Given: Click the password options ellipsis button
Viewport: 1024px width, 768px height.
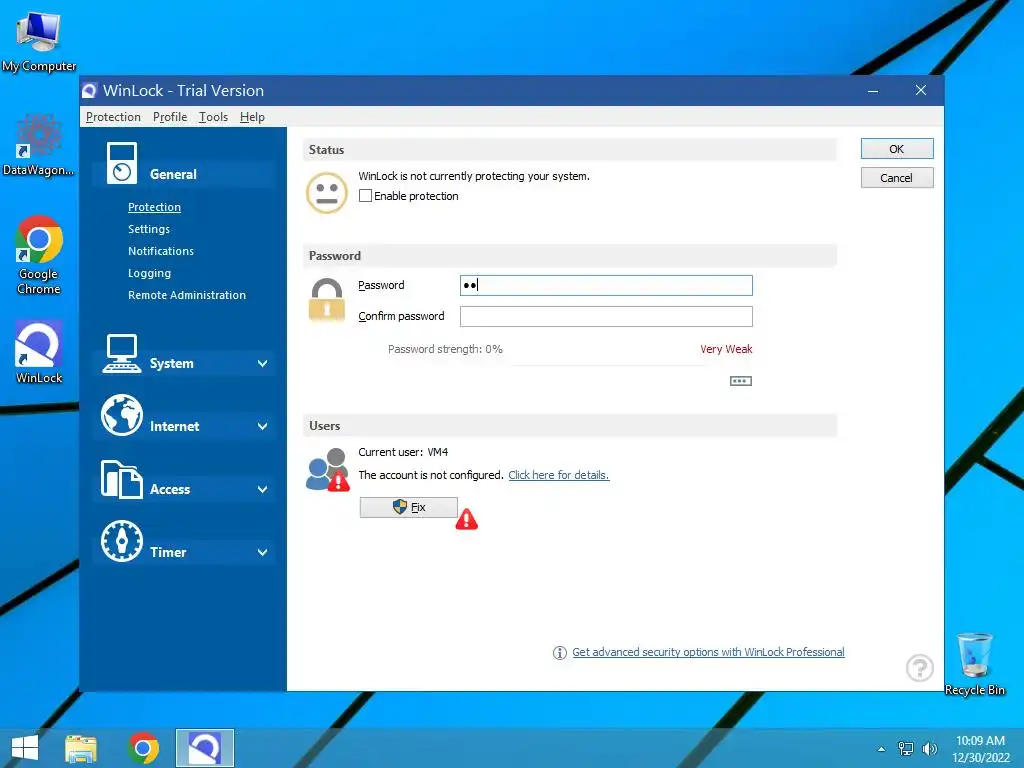Looking at the screenshot, I should pyautogui.click(x=741, y=381).
